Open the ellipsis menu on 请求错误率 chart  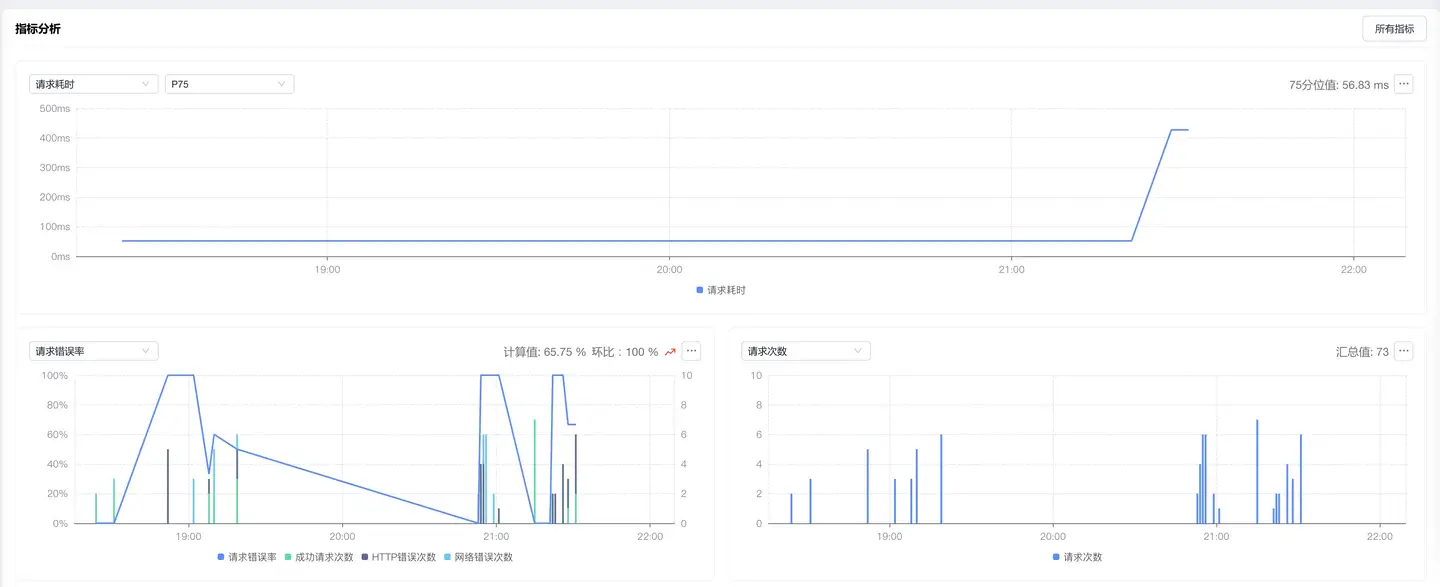coord(692,351)
